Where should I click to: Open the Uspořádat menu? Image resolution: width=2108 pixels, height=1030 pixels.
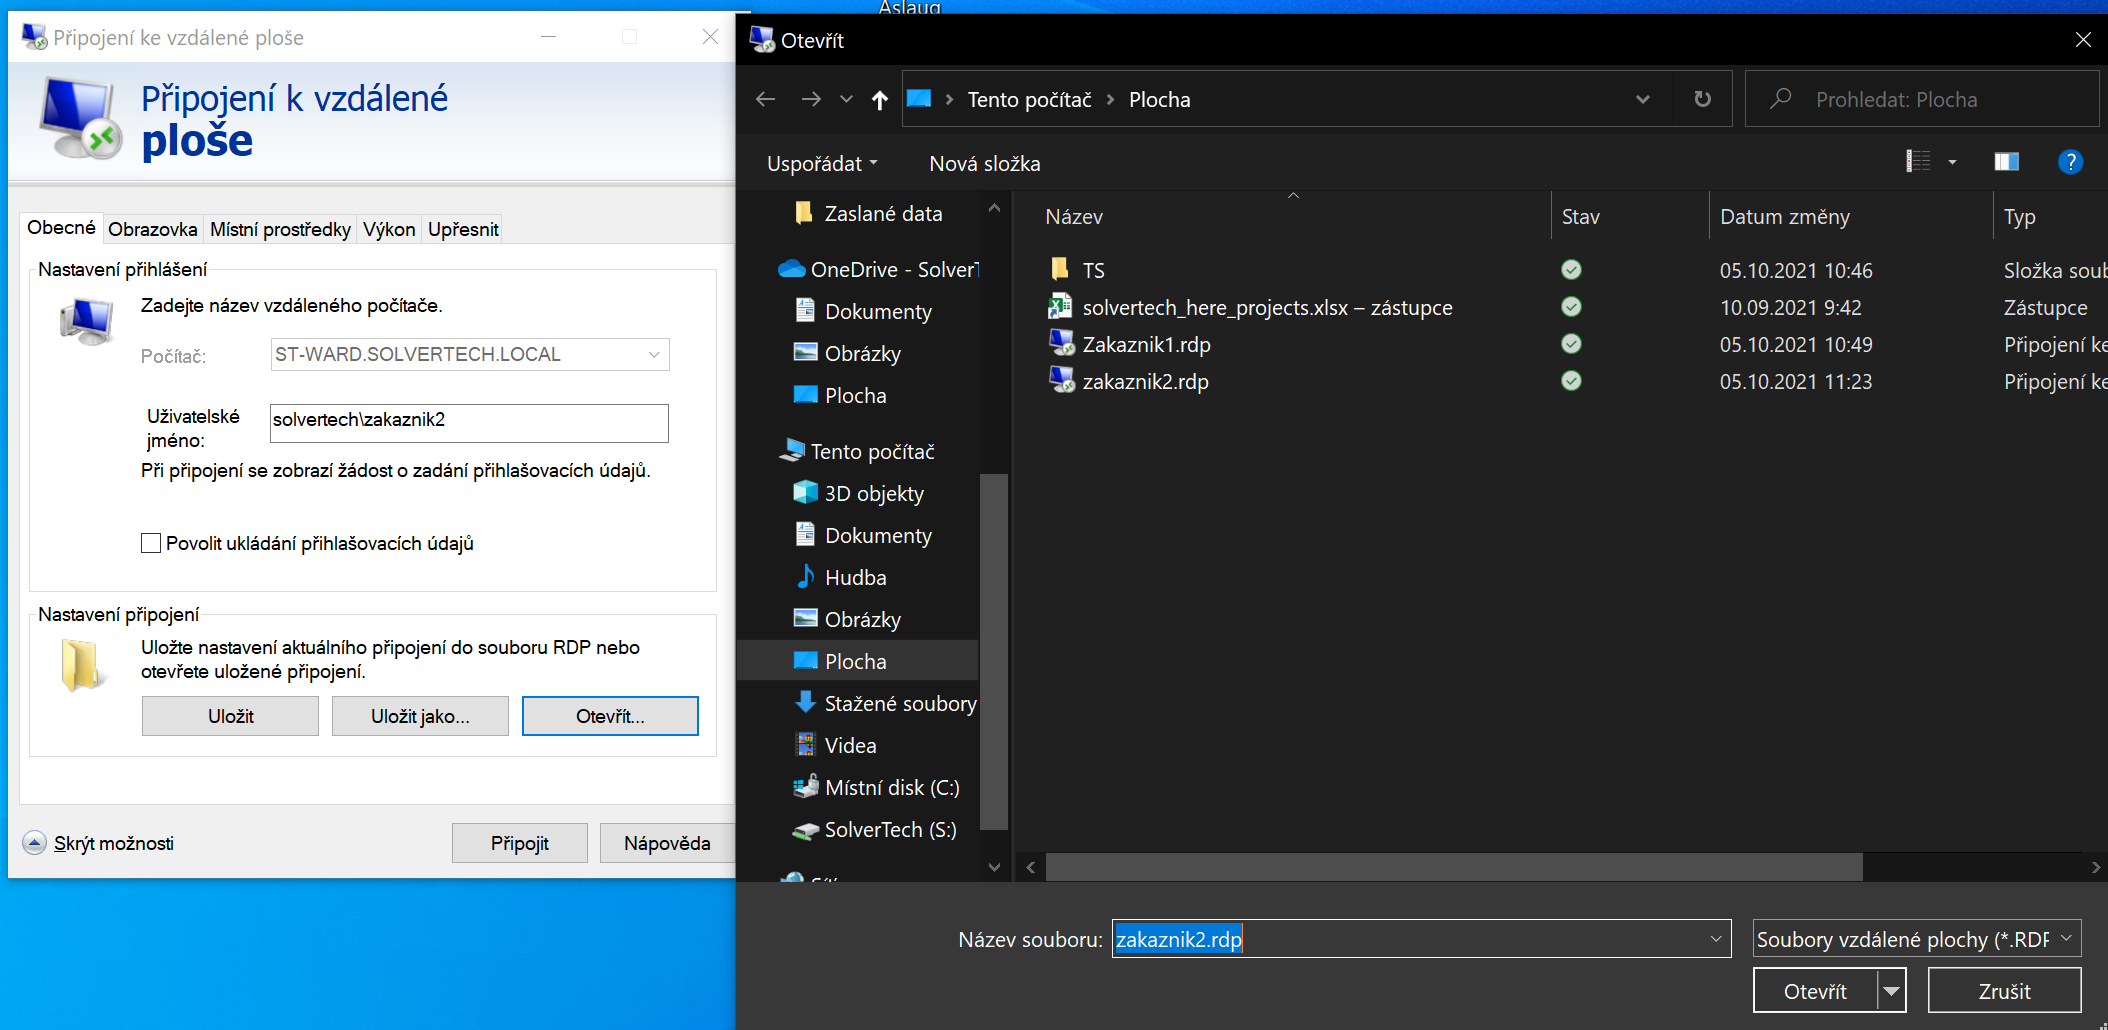click(822, 163)
